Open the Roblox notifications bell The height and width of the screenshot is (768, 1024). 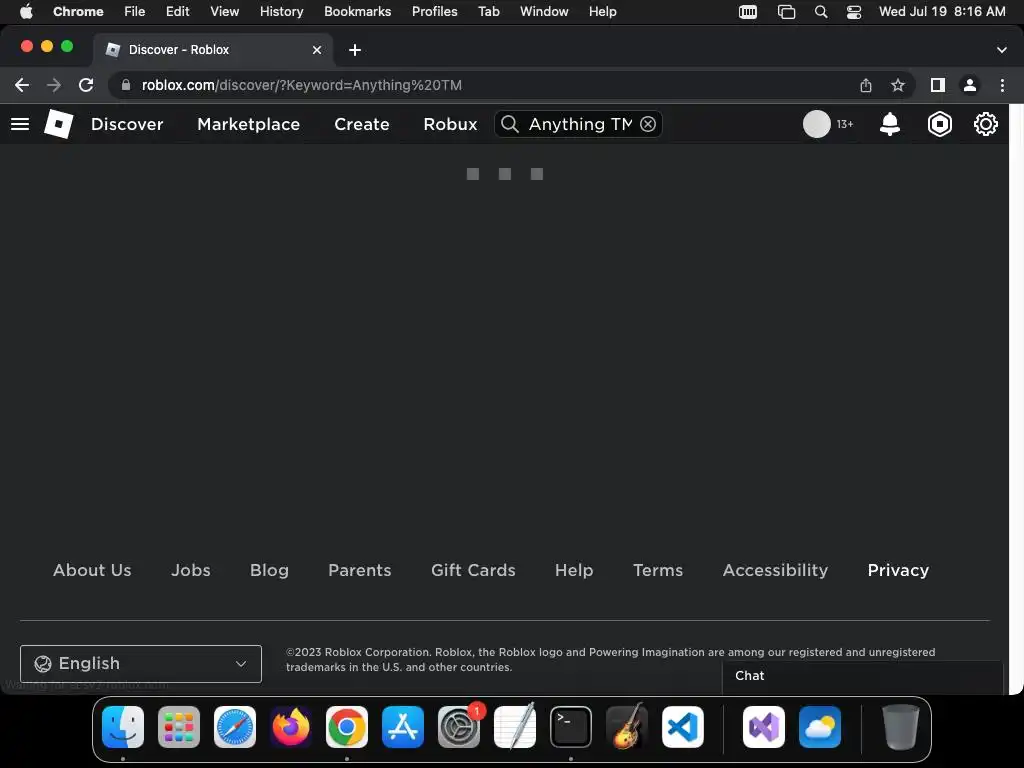click(889, 124)
